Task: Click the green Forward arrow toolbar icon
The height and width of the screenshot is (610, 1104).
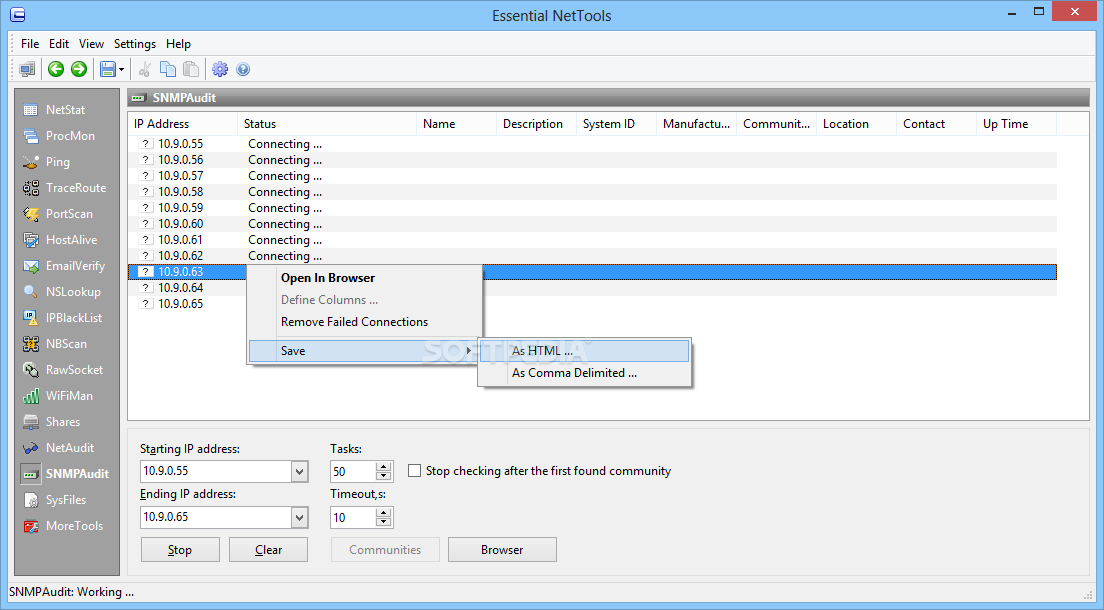Action: click(x=79, y=69)
